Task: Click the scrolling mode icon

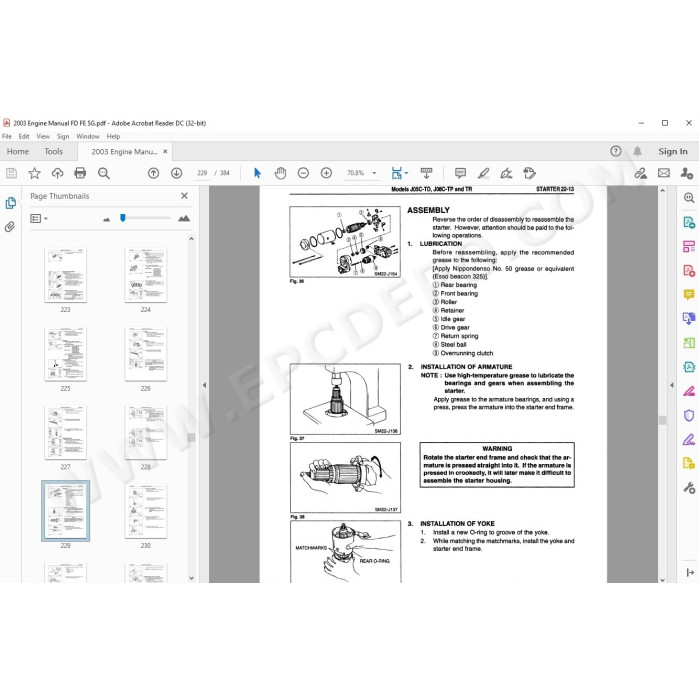Action: (x=426, y=173)
